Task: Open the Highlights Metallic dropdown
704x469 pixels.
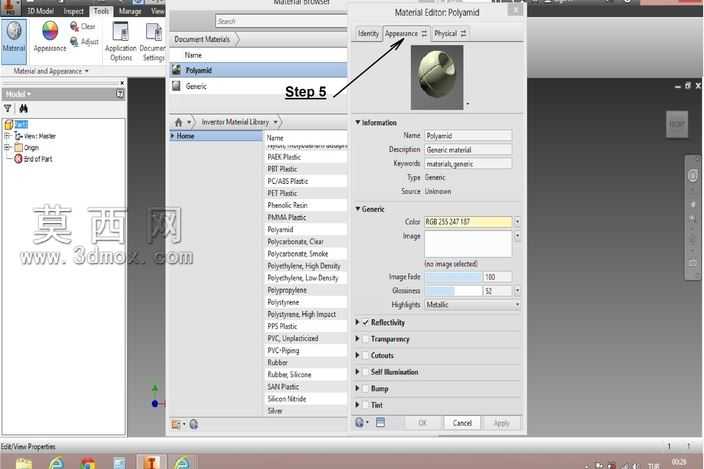Action: 472,305
